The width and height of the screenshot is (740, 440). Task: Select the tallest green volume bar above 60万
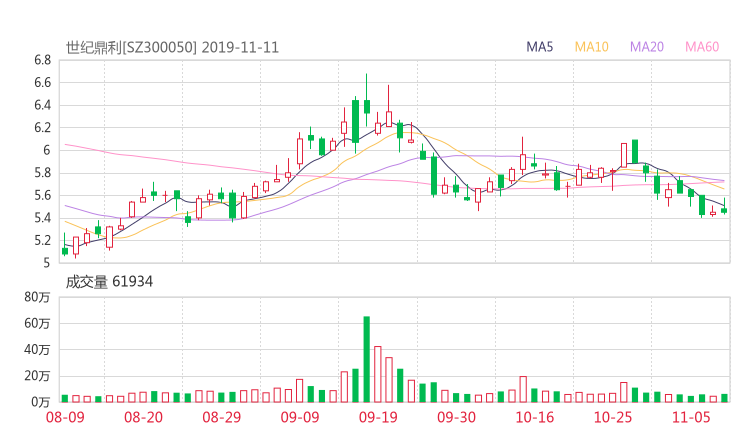coord(367,359)
